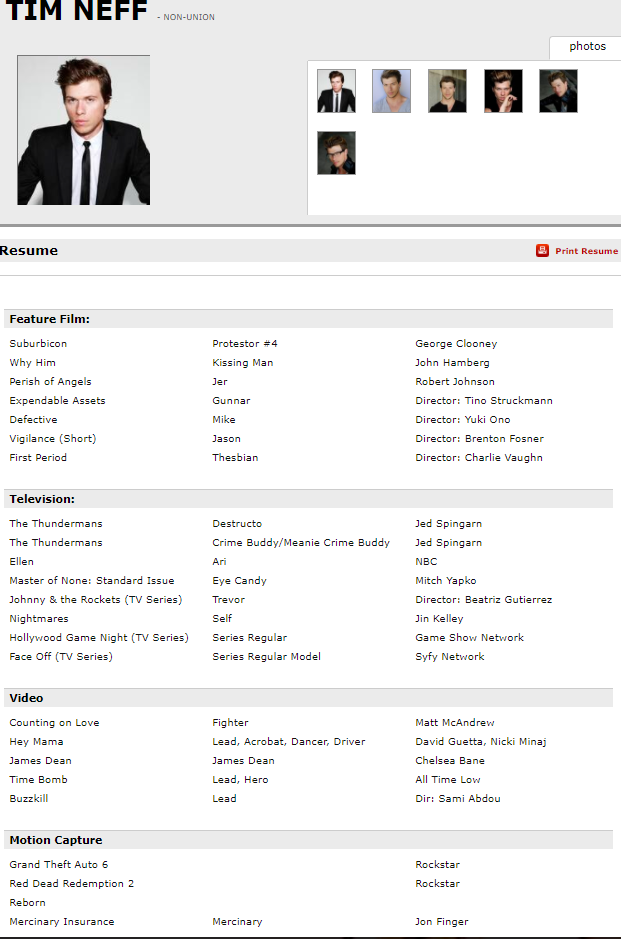The height and width of the screenshot is (939, 621).
Task: Click the Resume section heading
Action: pyautogui.click(x=29, y=251)
